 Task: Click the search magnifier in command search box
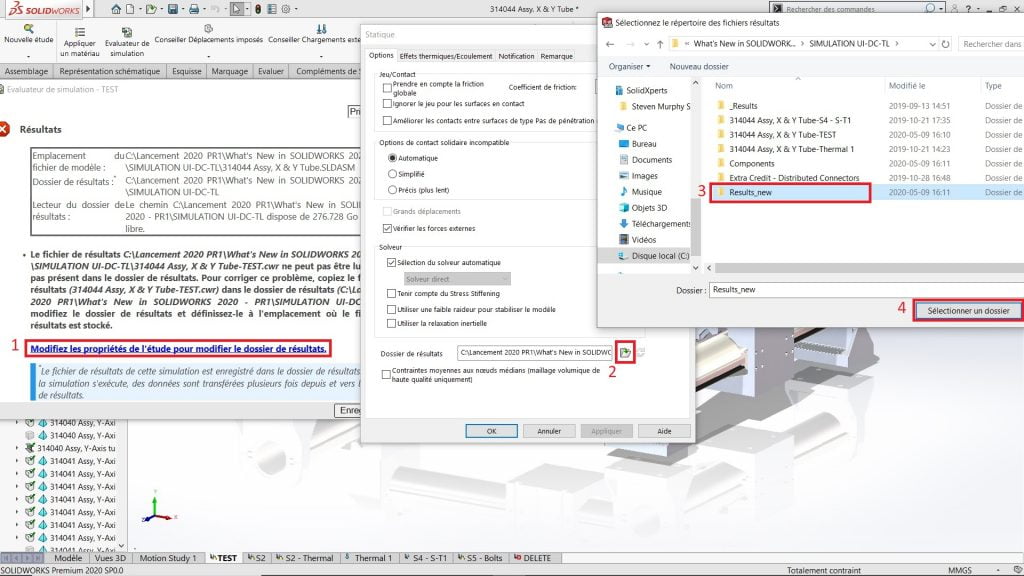(x=930, y=8)
